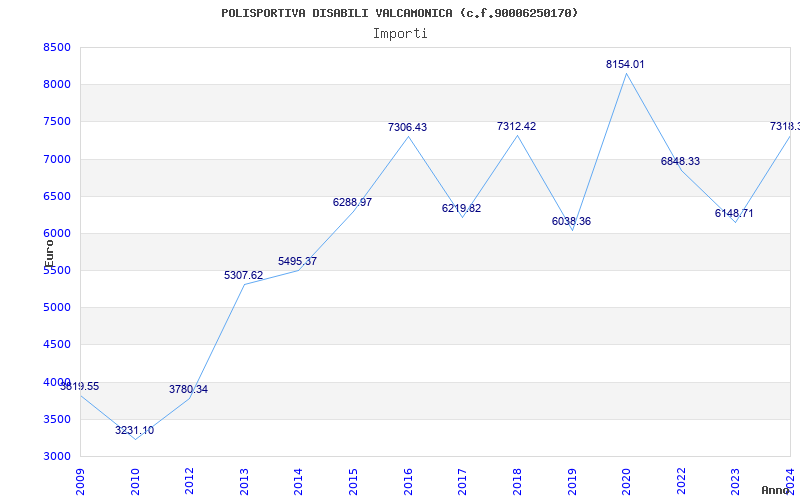This screenshot has height=500, width=800.
Task: Click the Euro y-axis title
Action: pos(49,253)
